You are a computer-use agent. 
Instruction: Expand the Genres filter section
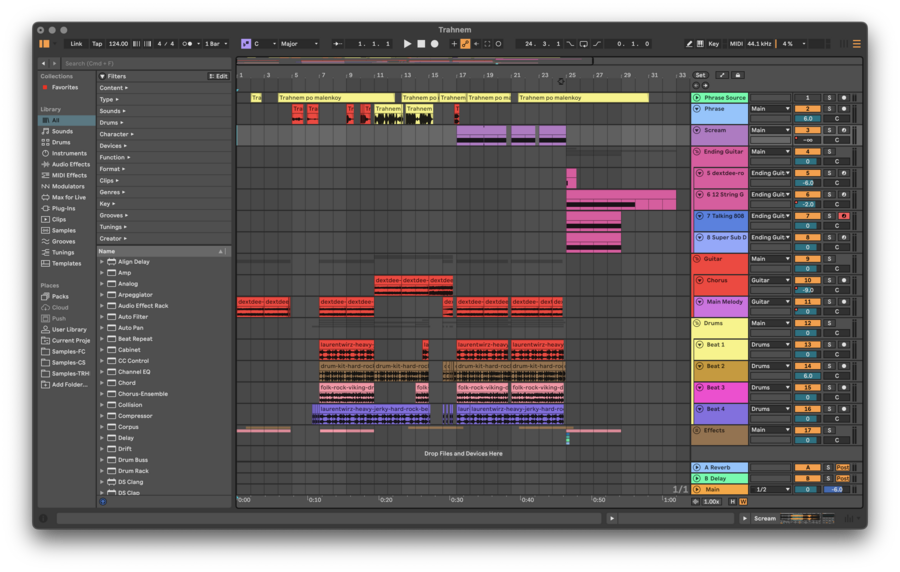(111, 192)
